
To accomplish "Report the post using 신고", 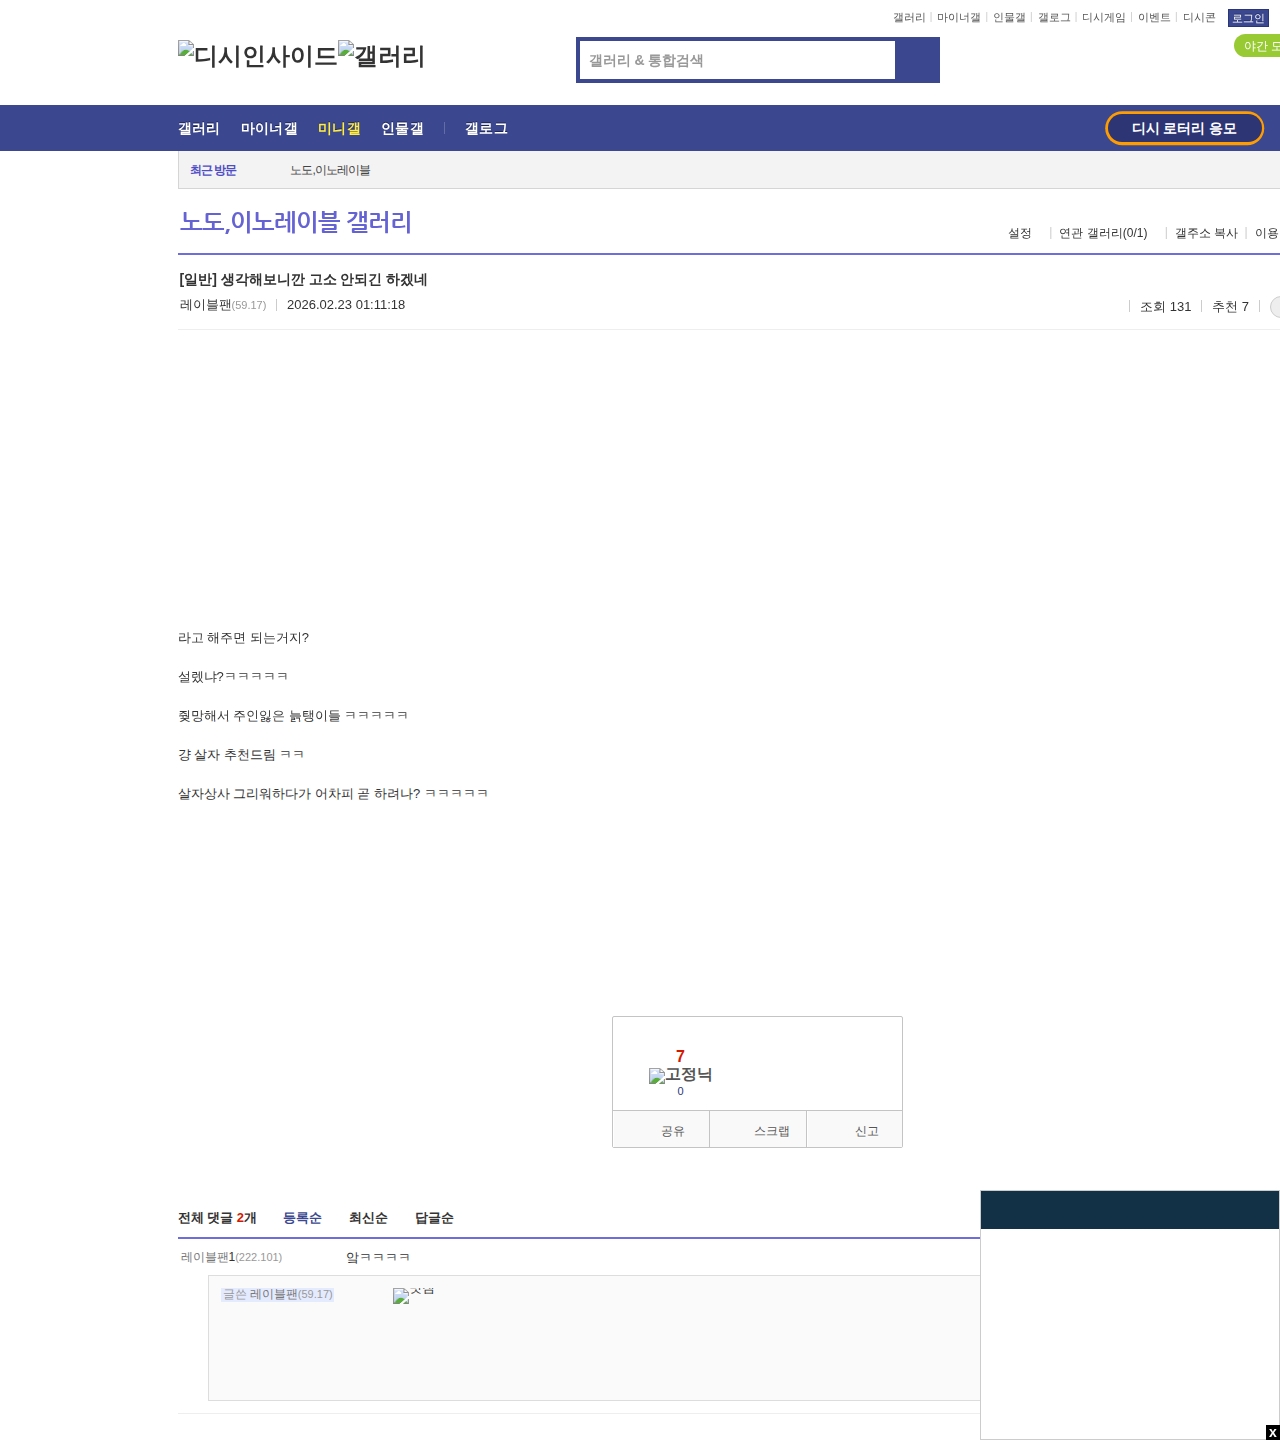I will pyautogui.click(x=855, y=1130).
